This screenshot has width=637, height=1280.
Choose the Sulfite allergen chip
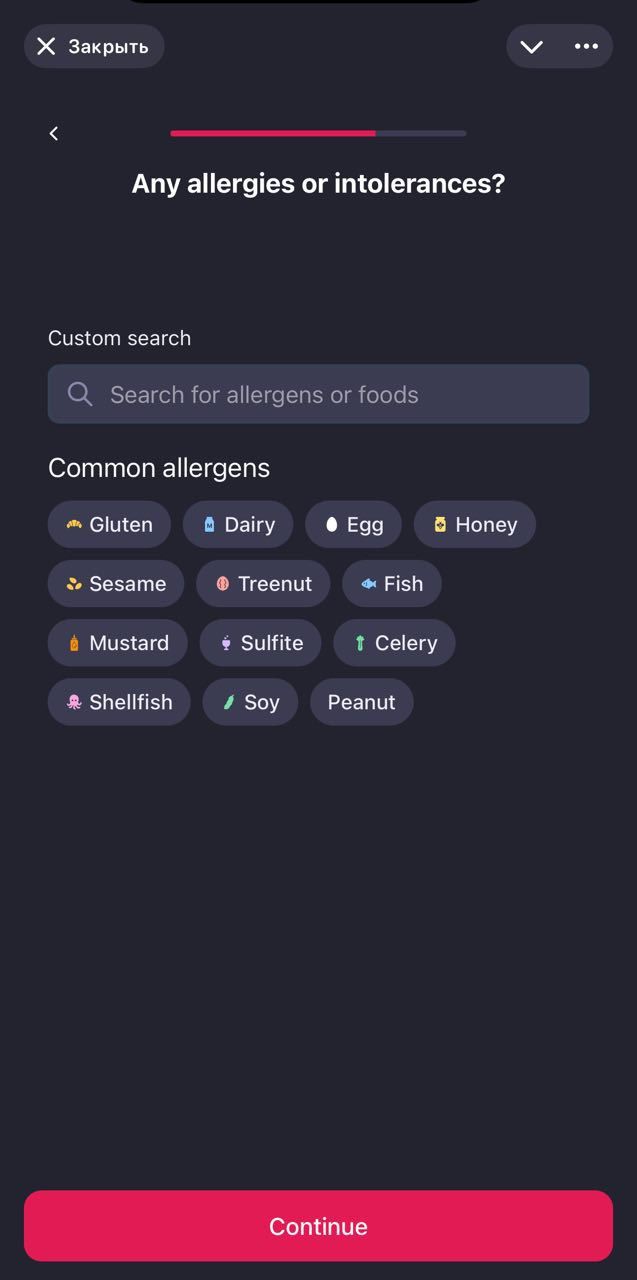pos(260,642)
